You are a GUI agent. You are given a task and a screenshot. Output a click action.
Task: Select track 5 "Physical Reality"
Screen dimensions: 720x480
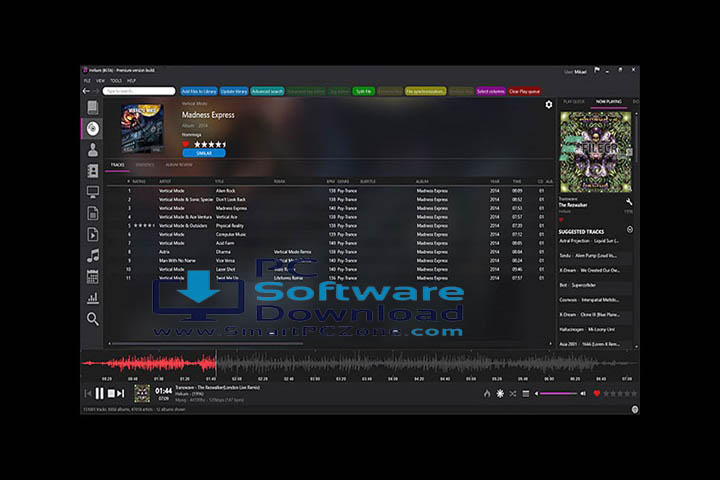[x=328, y=226]
